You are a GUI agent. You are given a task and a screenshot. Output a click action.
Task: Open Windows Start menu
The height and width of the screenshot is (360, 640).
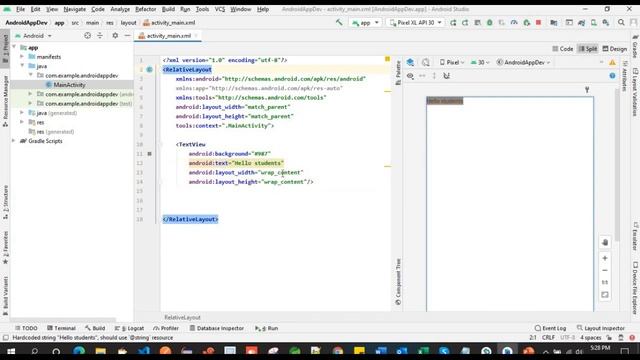pos(11,351)
